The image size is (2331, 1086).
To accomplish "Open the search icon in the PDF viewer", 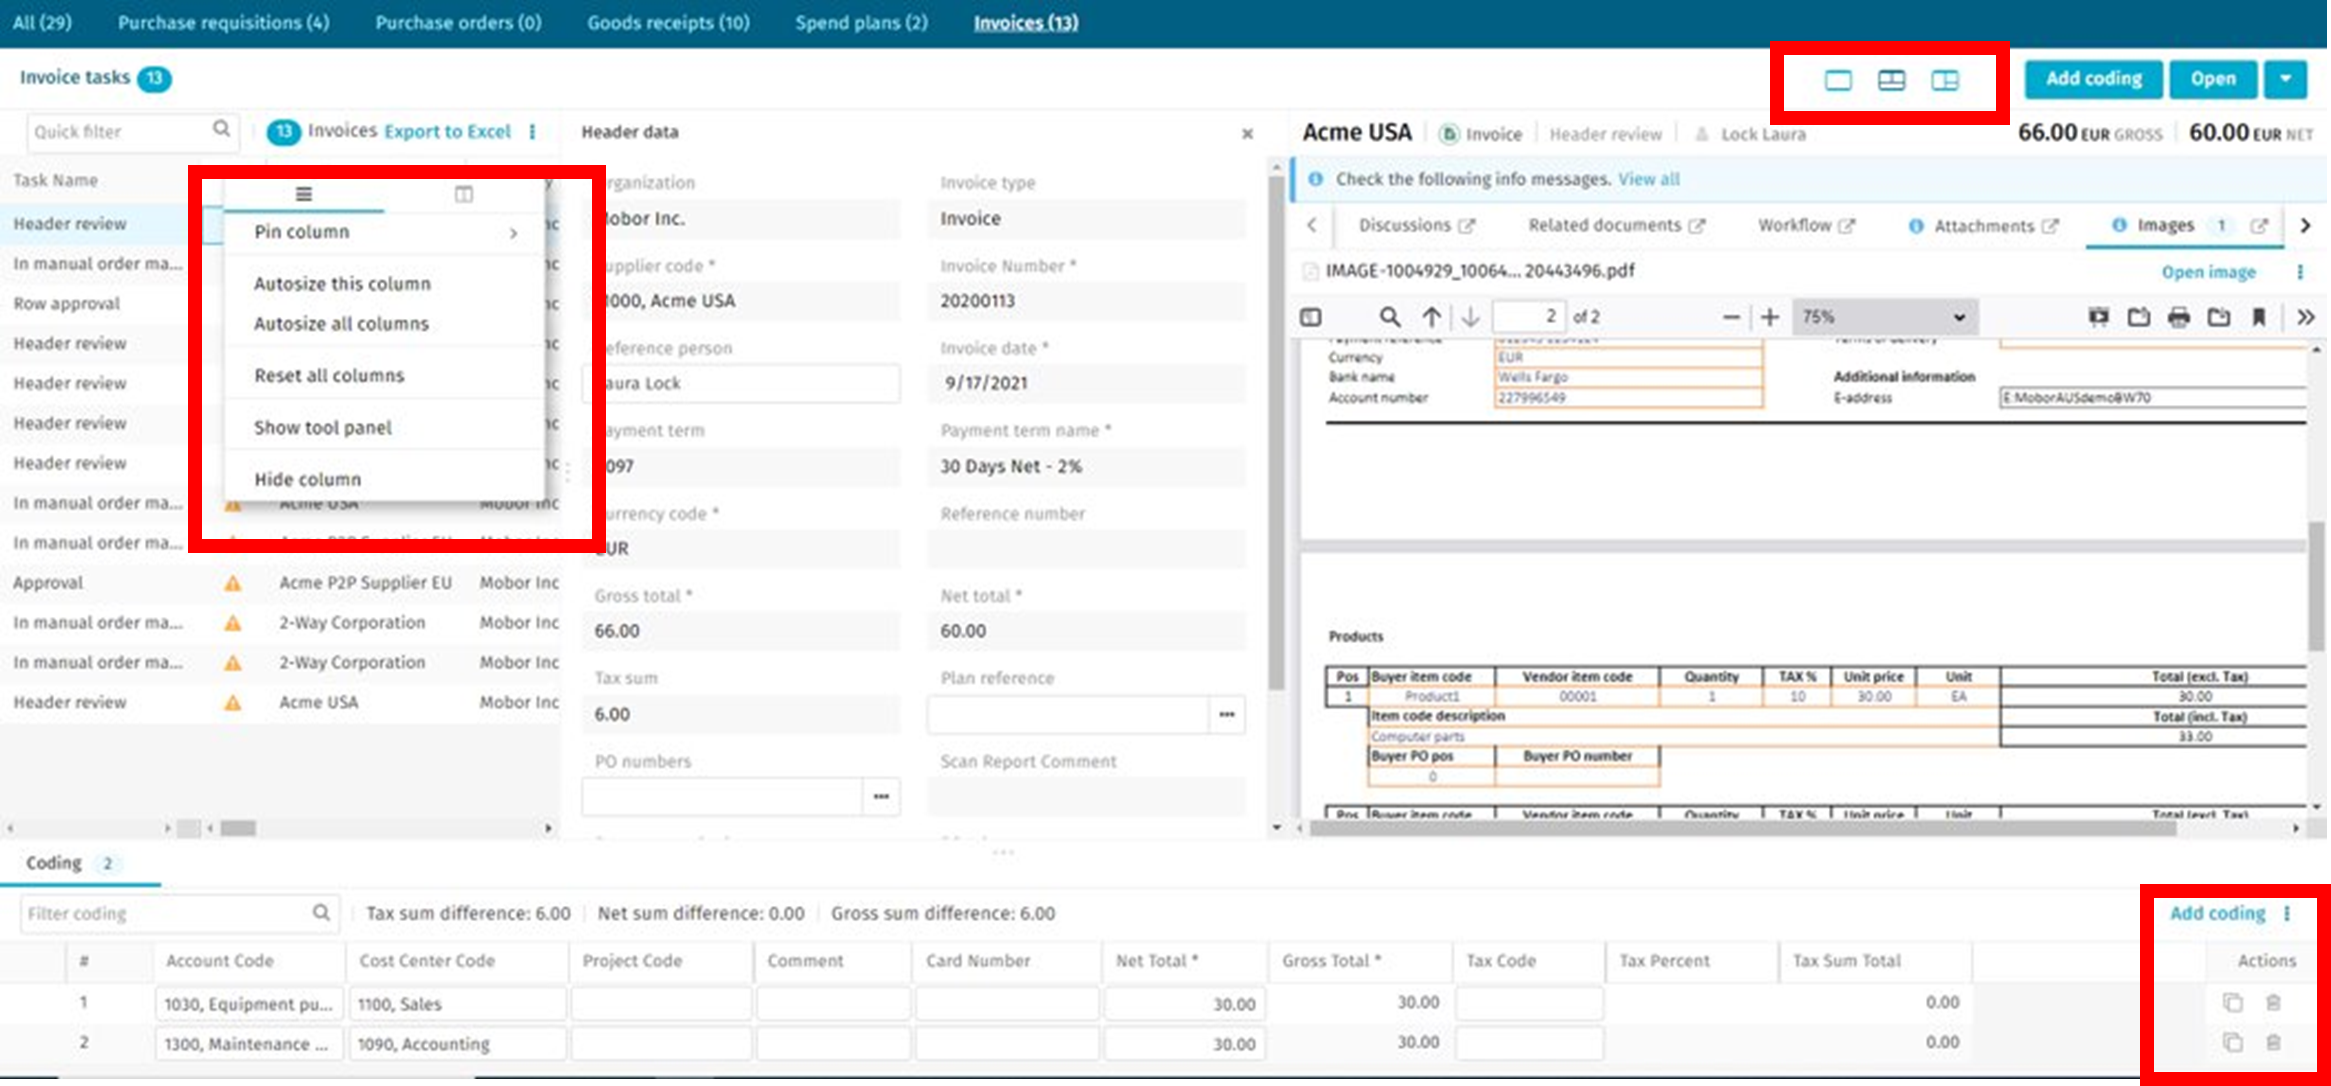I will click(1389, 316).
